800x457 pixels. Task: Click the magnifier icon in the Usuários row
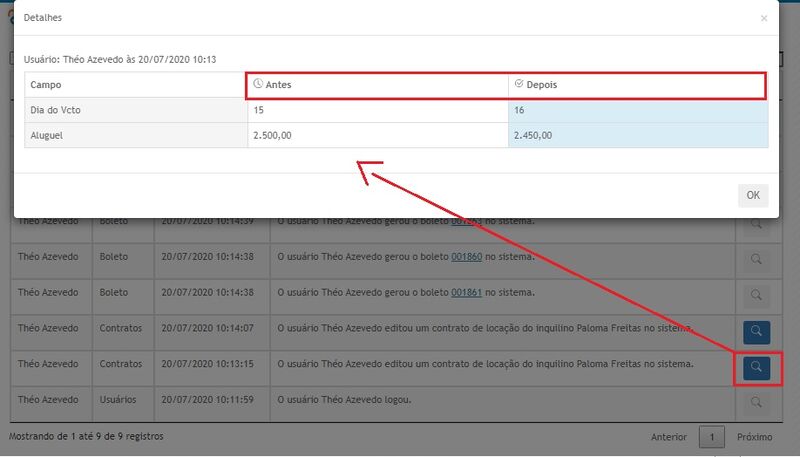coord(756,401)
